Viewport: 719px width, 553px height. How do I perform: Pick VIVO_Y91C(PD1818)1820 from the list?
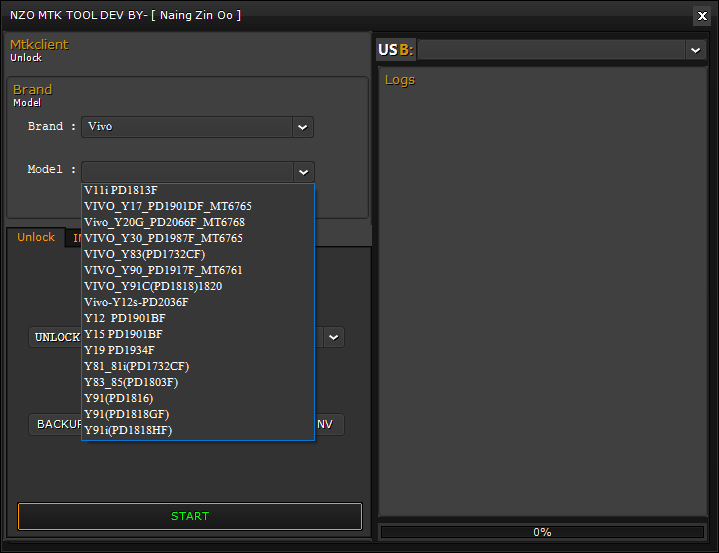coord(153,286)
